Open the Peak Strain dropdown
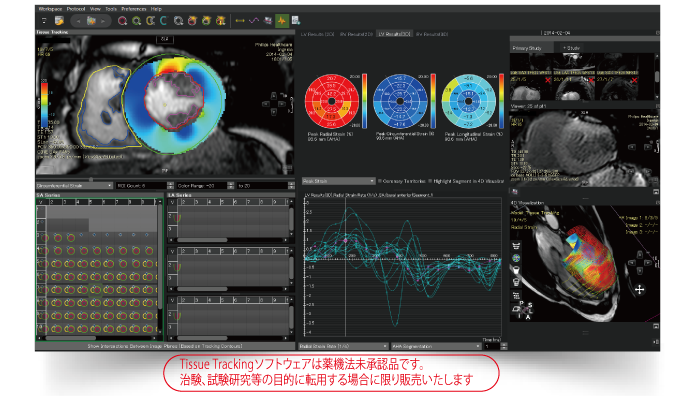700x396 pixels. [338, 181]
